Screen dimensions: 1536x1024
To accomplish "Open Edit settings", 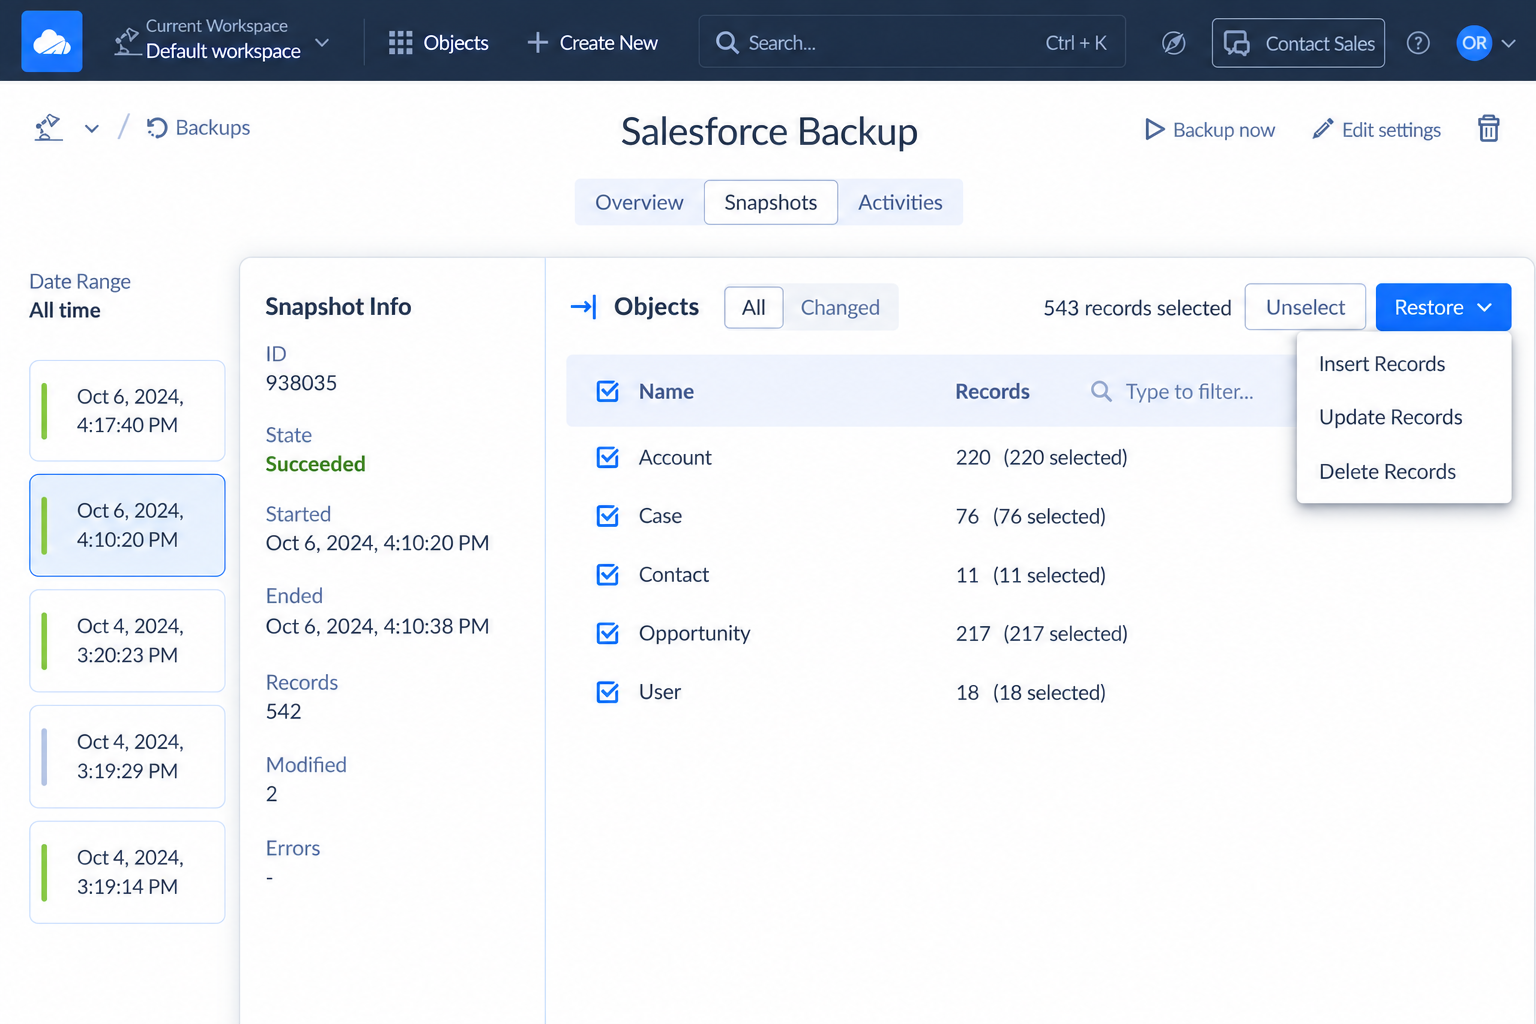I will (x=1376, y=130).
